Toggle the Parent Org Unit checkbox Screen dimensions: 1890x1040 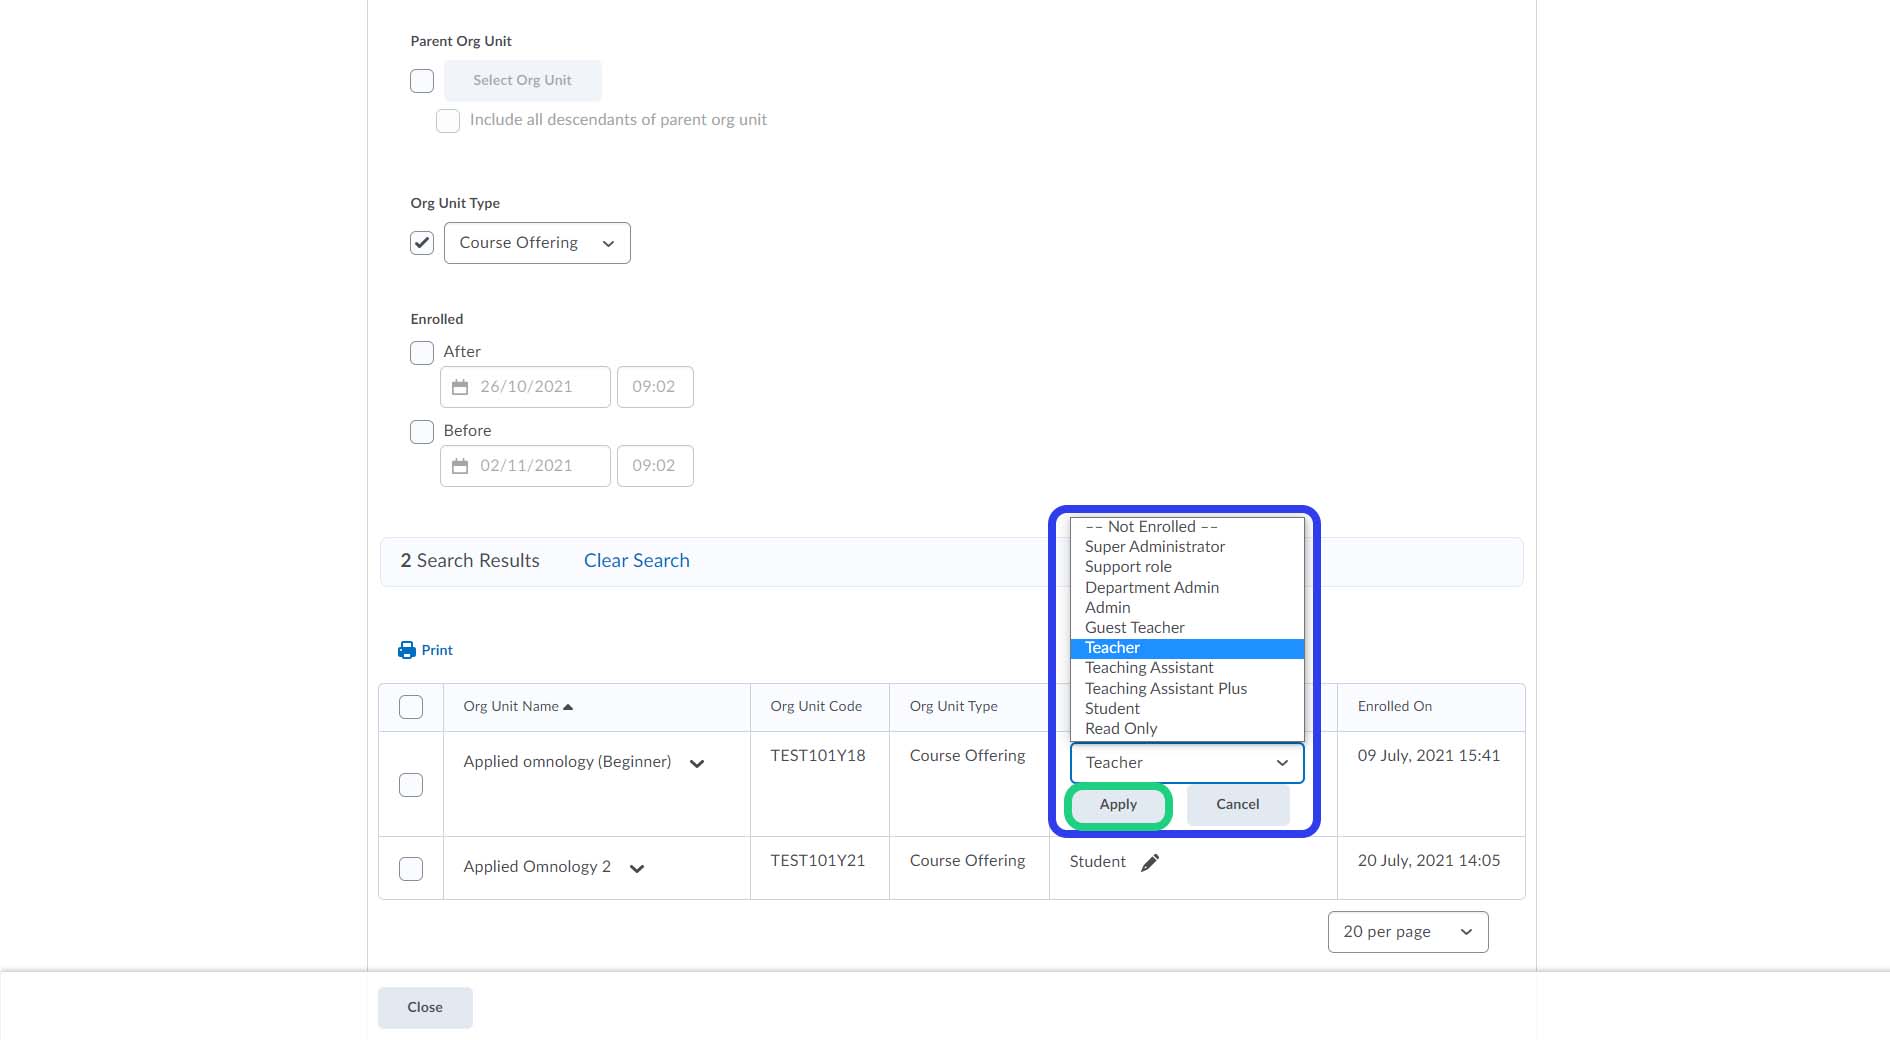[x=422, y=81]
